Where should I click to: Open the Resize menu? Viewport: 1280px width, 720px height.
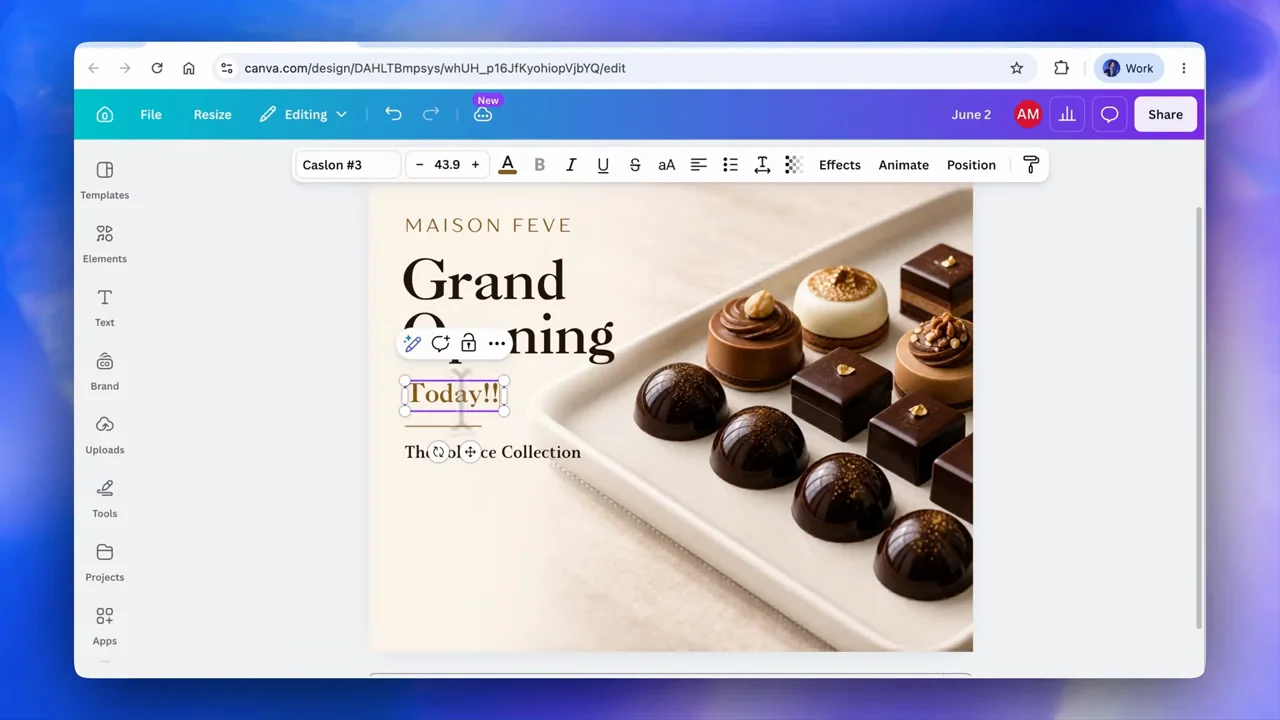coord(212,114)
